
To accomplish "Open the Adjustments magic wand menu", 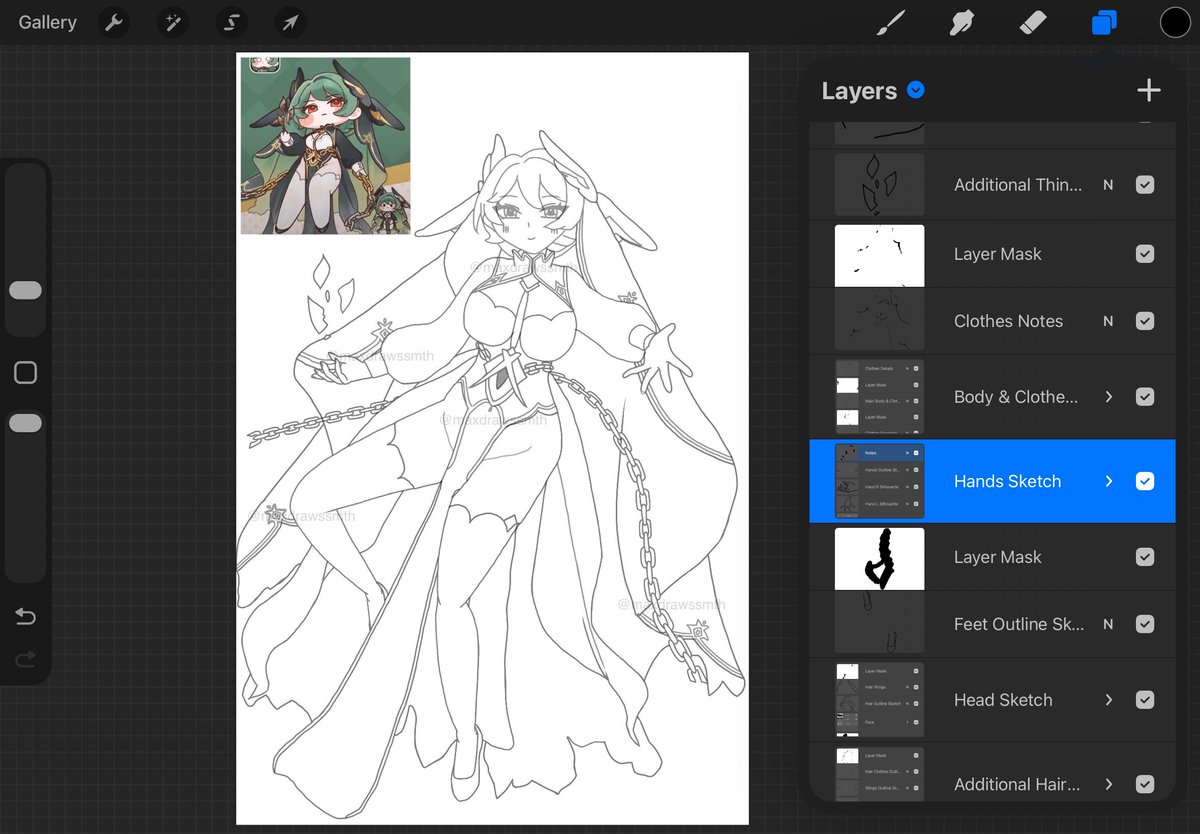I will coord(172,22).
